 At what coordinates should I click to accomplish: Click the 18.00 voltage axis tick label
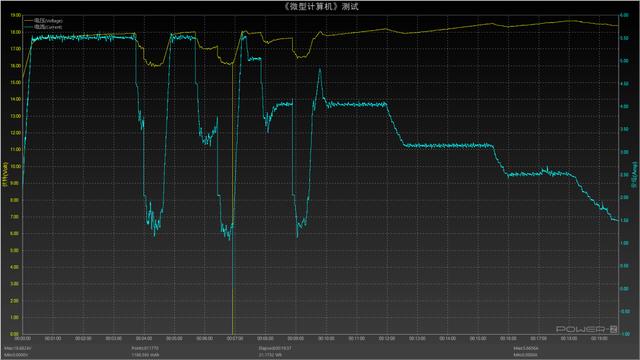(x=15, y=32)
